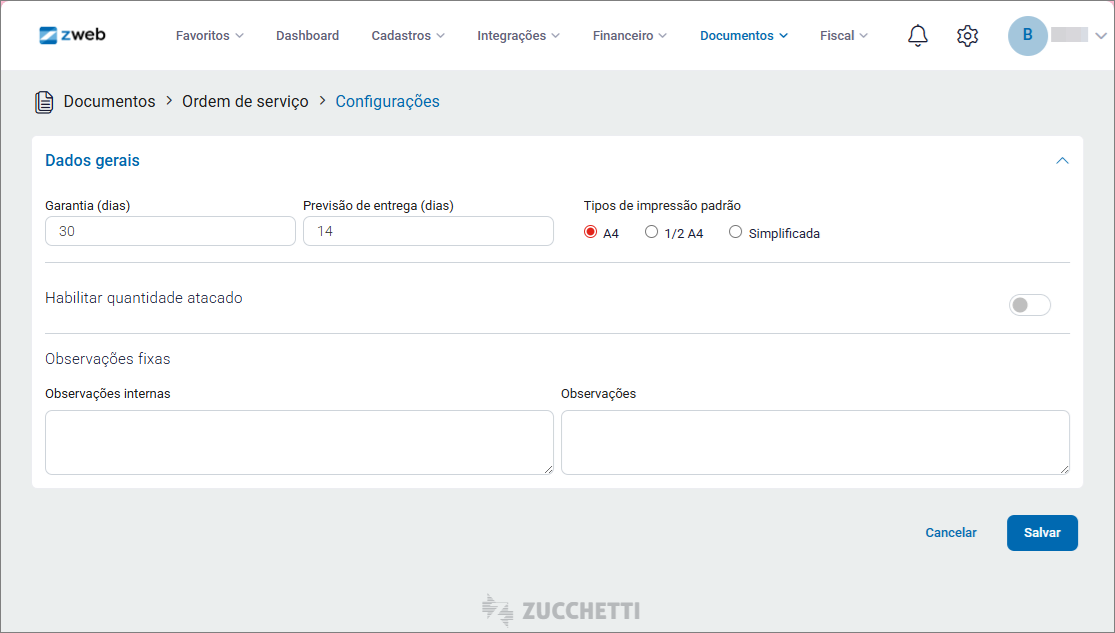
Task: Open the Cadastros dropdown menu
Action: (408, 36)
